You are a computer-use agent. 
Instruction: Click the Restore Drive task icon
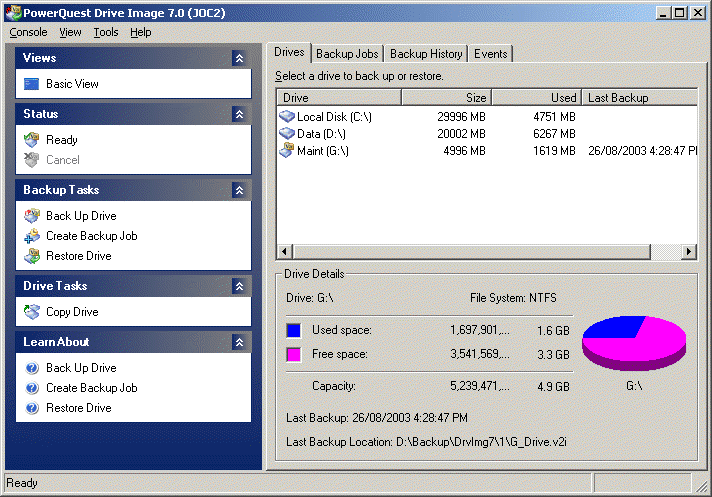point(32,256)
